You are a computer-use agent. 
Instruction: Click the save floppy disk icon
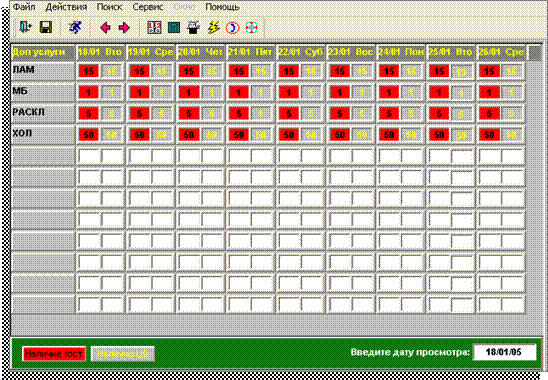(46, 27)
